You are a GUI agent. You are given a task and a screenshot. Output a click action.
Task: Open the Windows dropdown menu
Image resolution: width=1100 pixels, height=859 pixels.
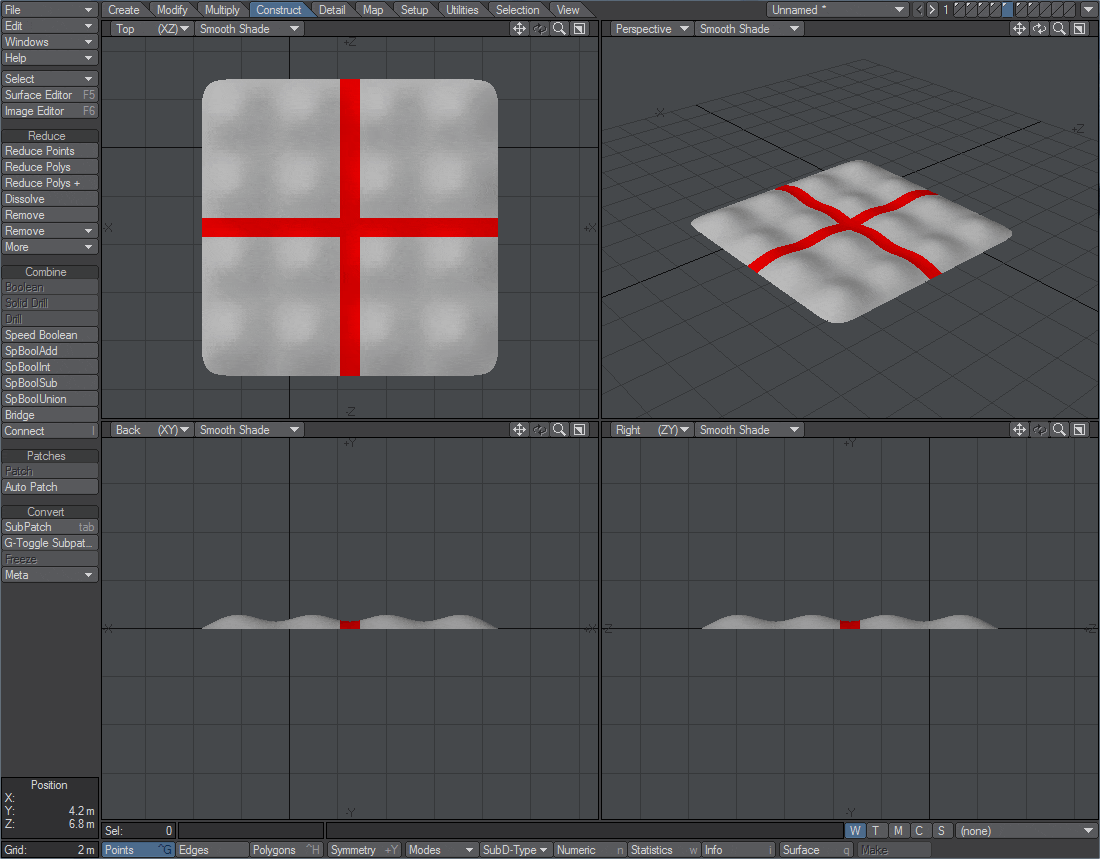[49, 42]
